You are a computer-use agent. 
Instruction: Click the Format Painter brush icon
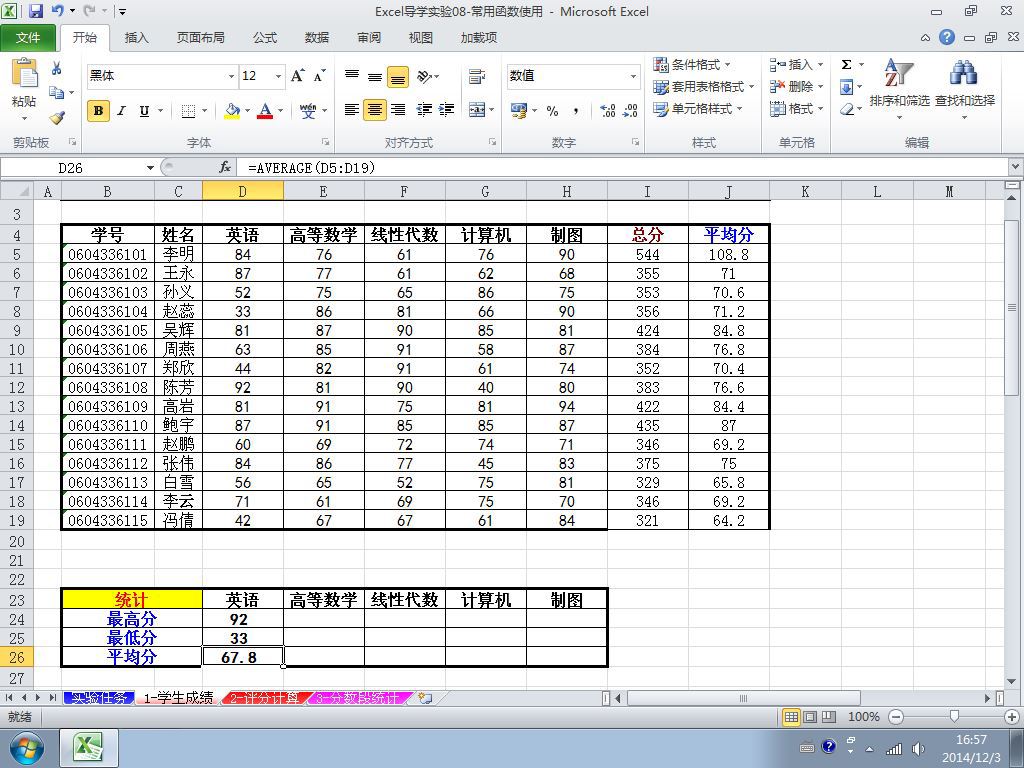click(57, 118)
